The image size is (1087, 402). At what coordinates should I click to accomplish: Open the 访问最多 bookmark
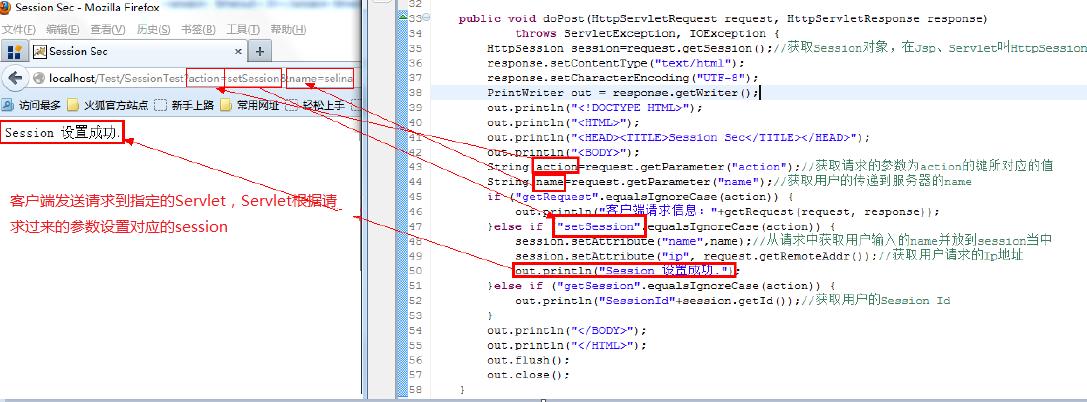(x=32, y=106)
